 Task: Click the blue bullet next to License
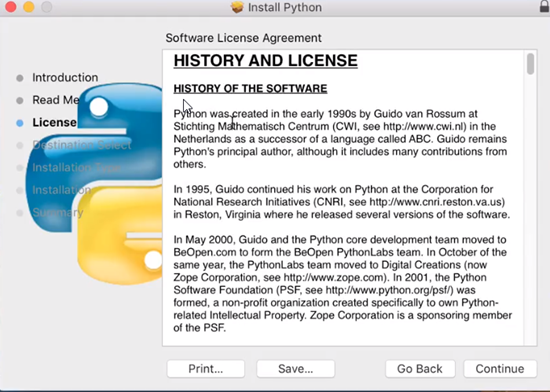pos(20,123)
